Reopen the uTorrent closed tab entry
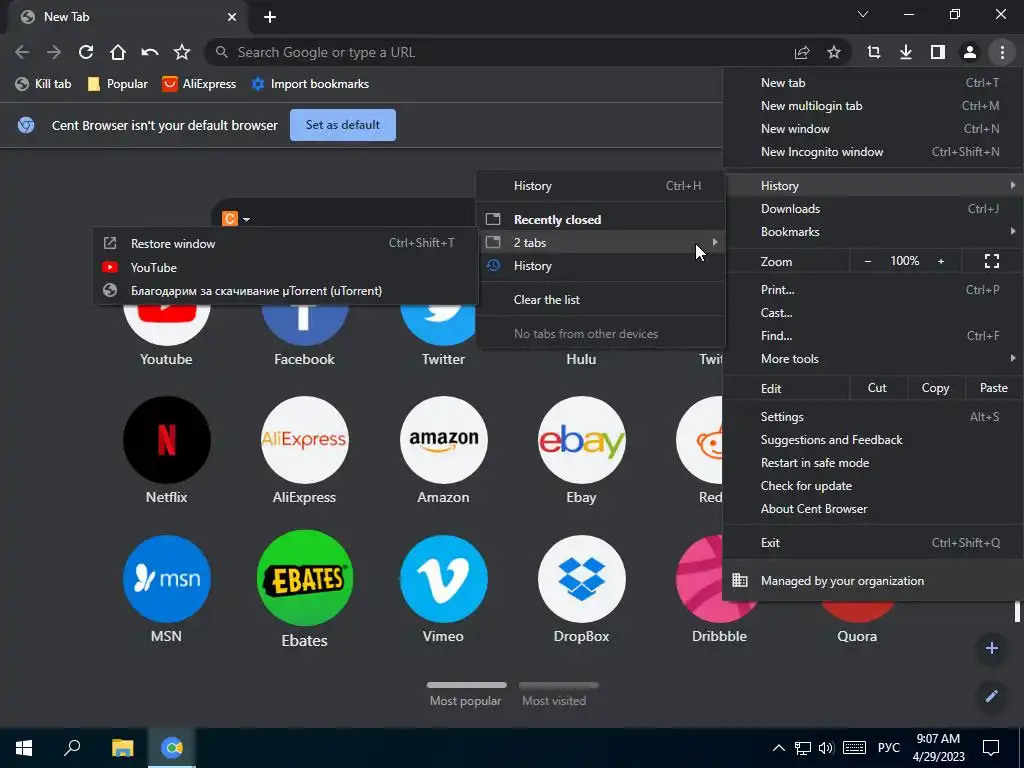 286,291
